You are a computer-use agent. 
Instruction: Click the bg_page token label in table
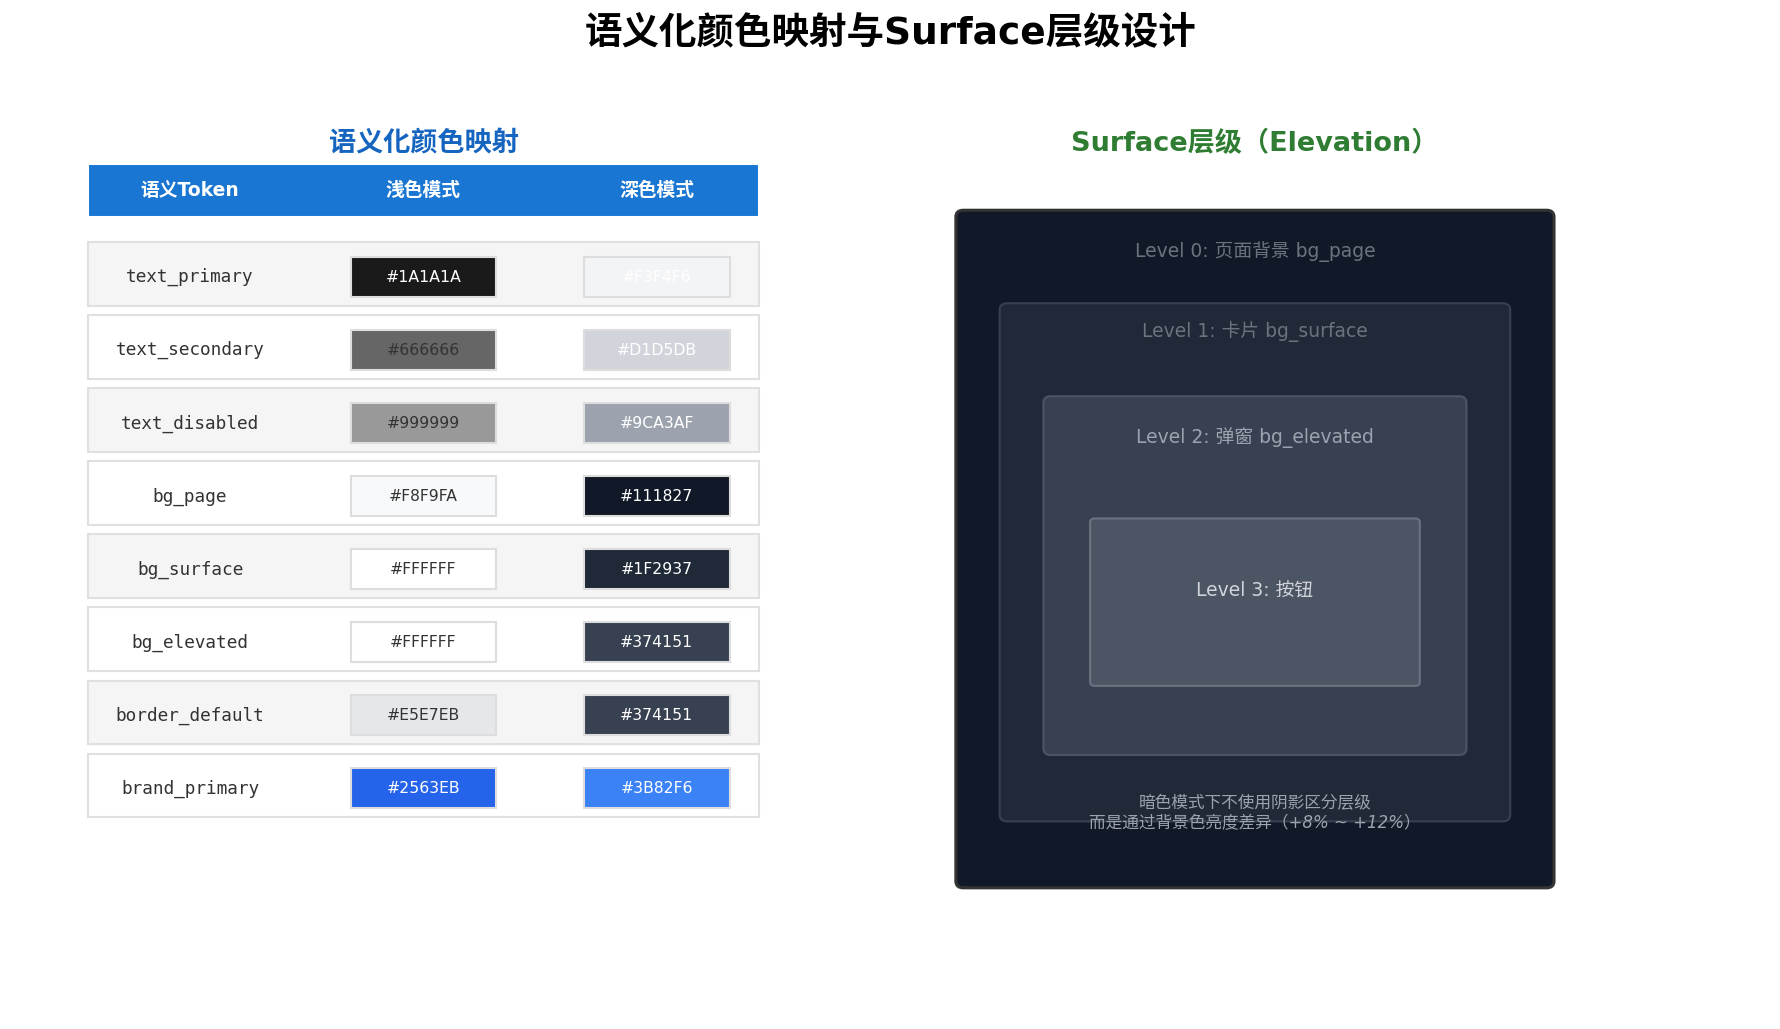[189, 496]
